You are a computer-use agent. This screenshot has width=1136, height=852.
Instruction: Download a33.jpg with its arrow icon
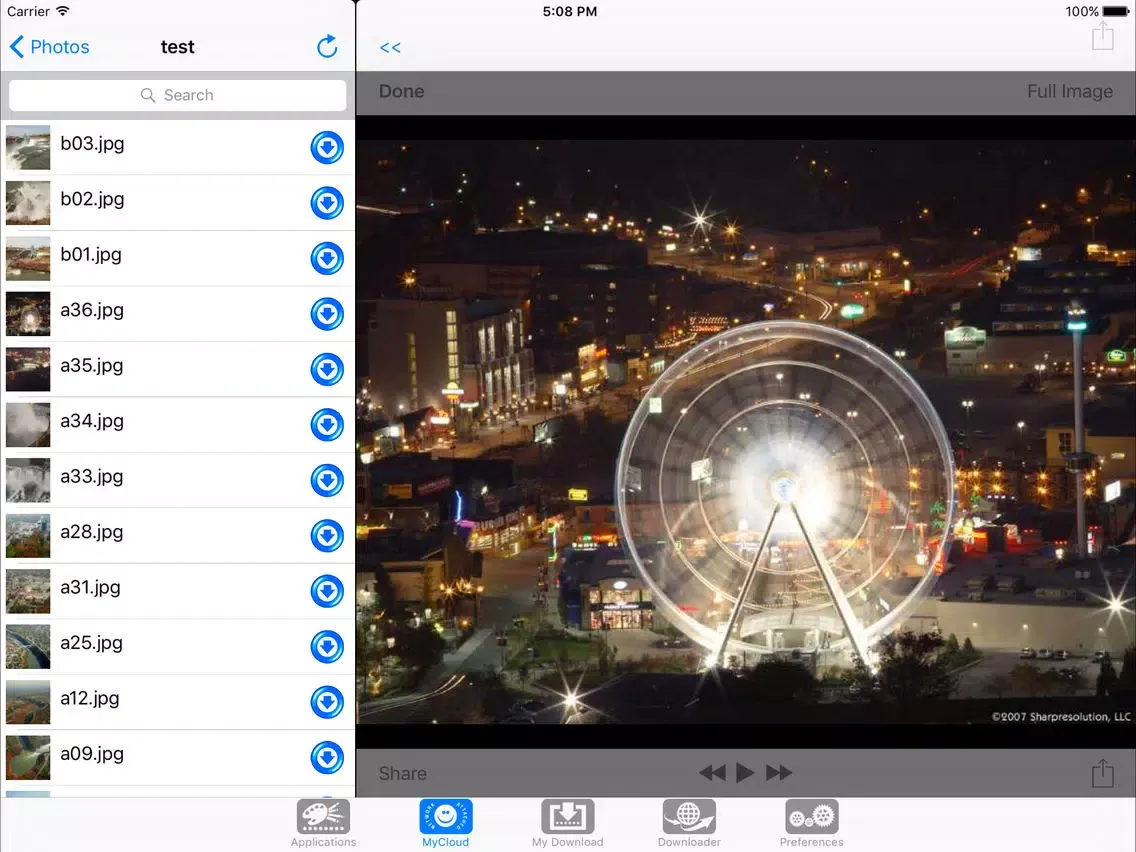[x=327, y=480]
